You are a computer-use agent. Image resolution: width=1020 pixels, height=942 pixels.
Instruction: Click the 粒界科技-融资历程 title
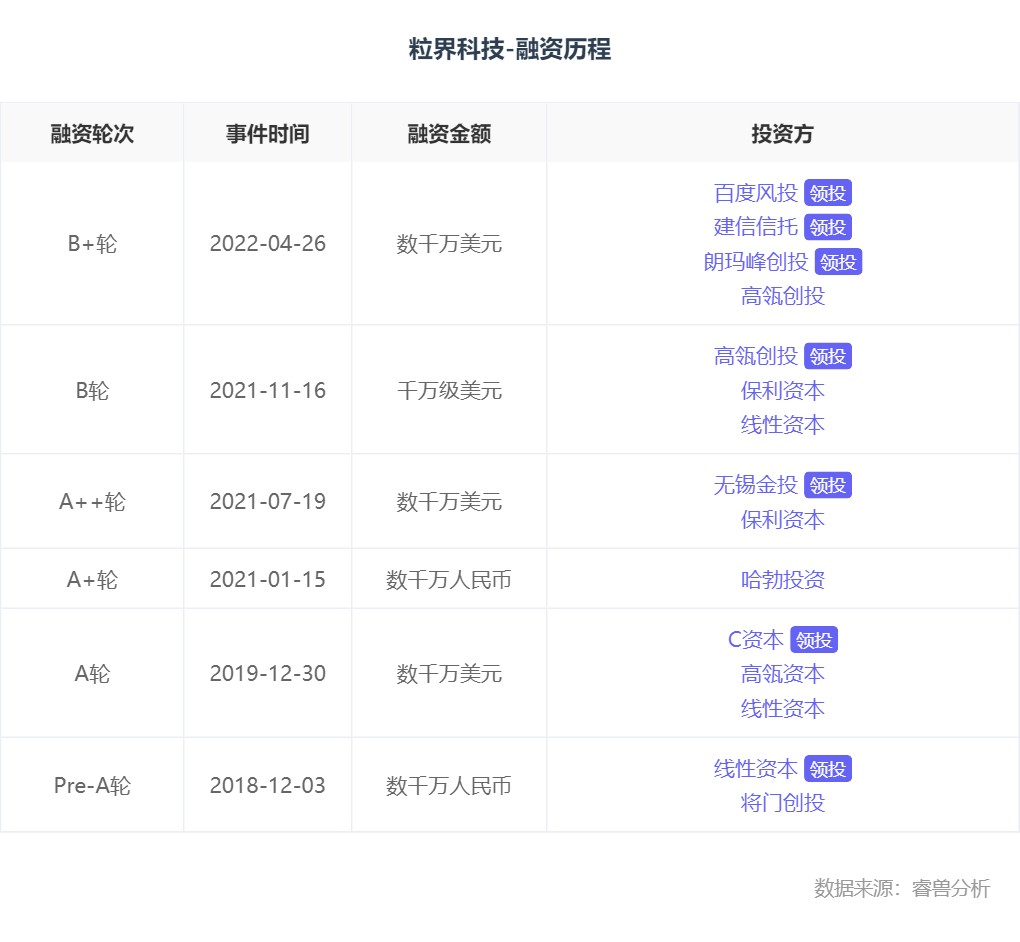(510, 49)
